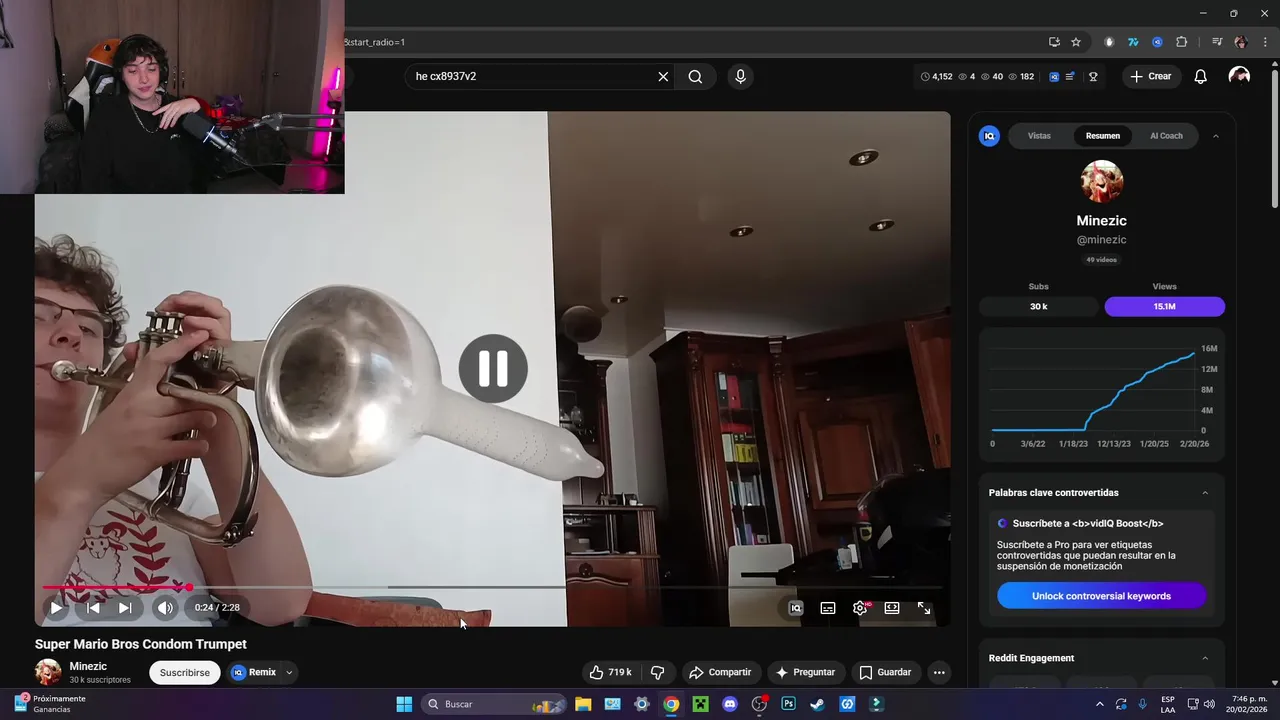The image size is (1280, 720).
Task: Save video with Guardar button
Action: (885, 672)
